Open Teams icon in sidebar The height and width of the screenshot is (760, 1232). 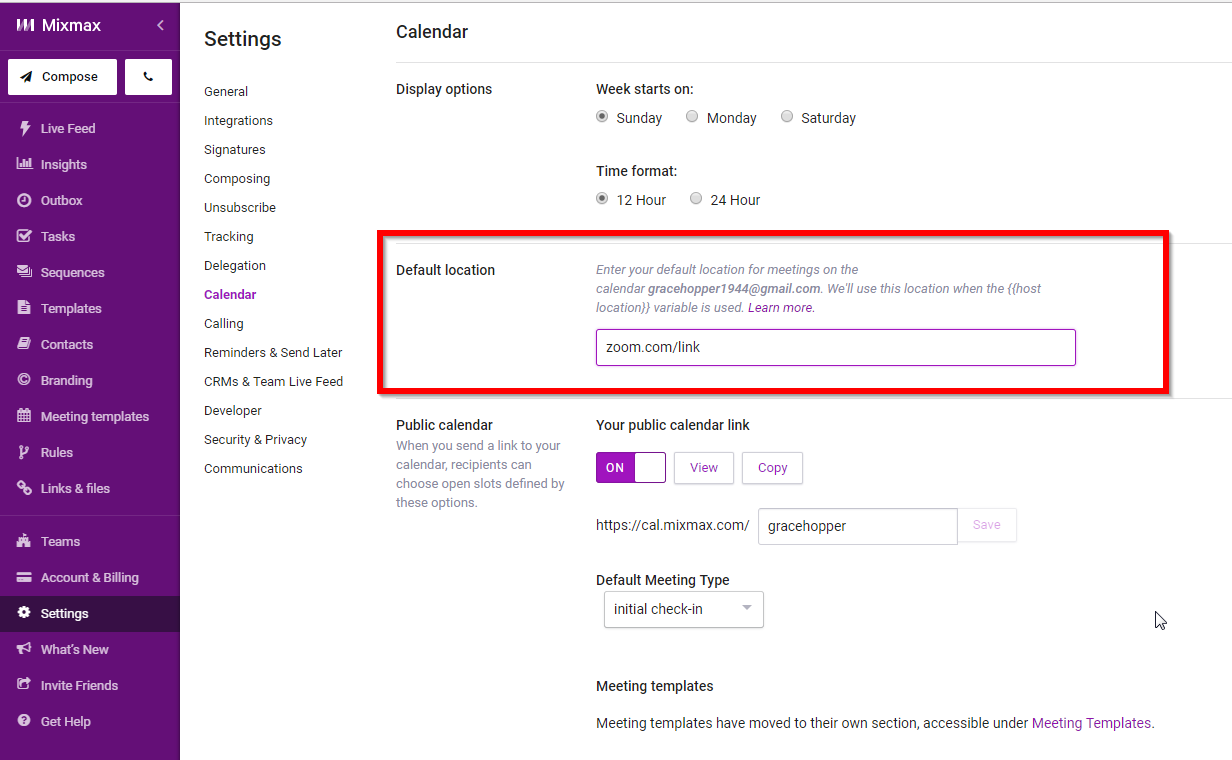point(24,541)
